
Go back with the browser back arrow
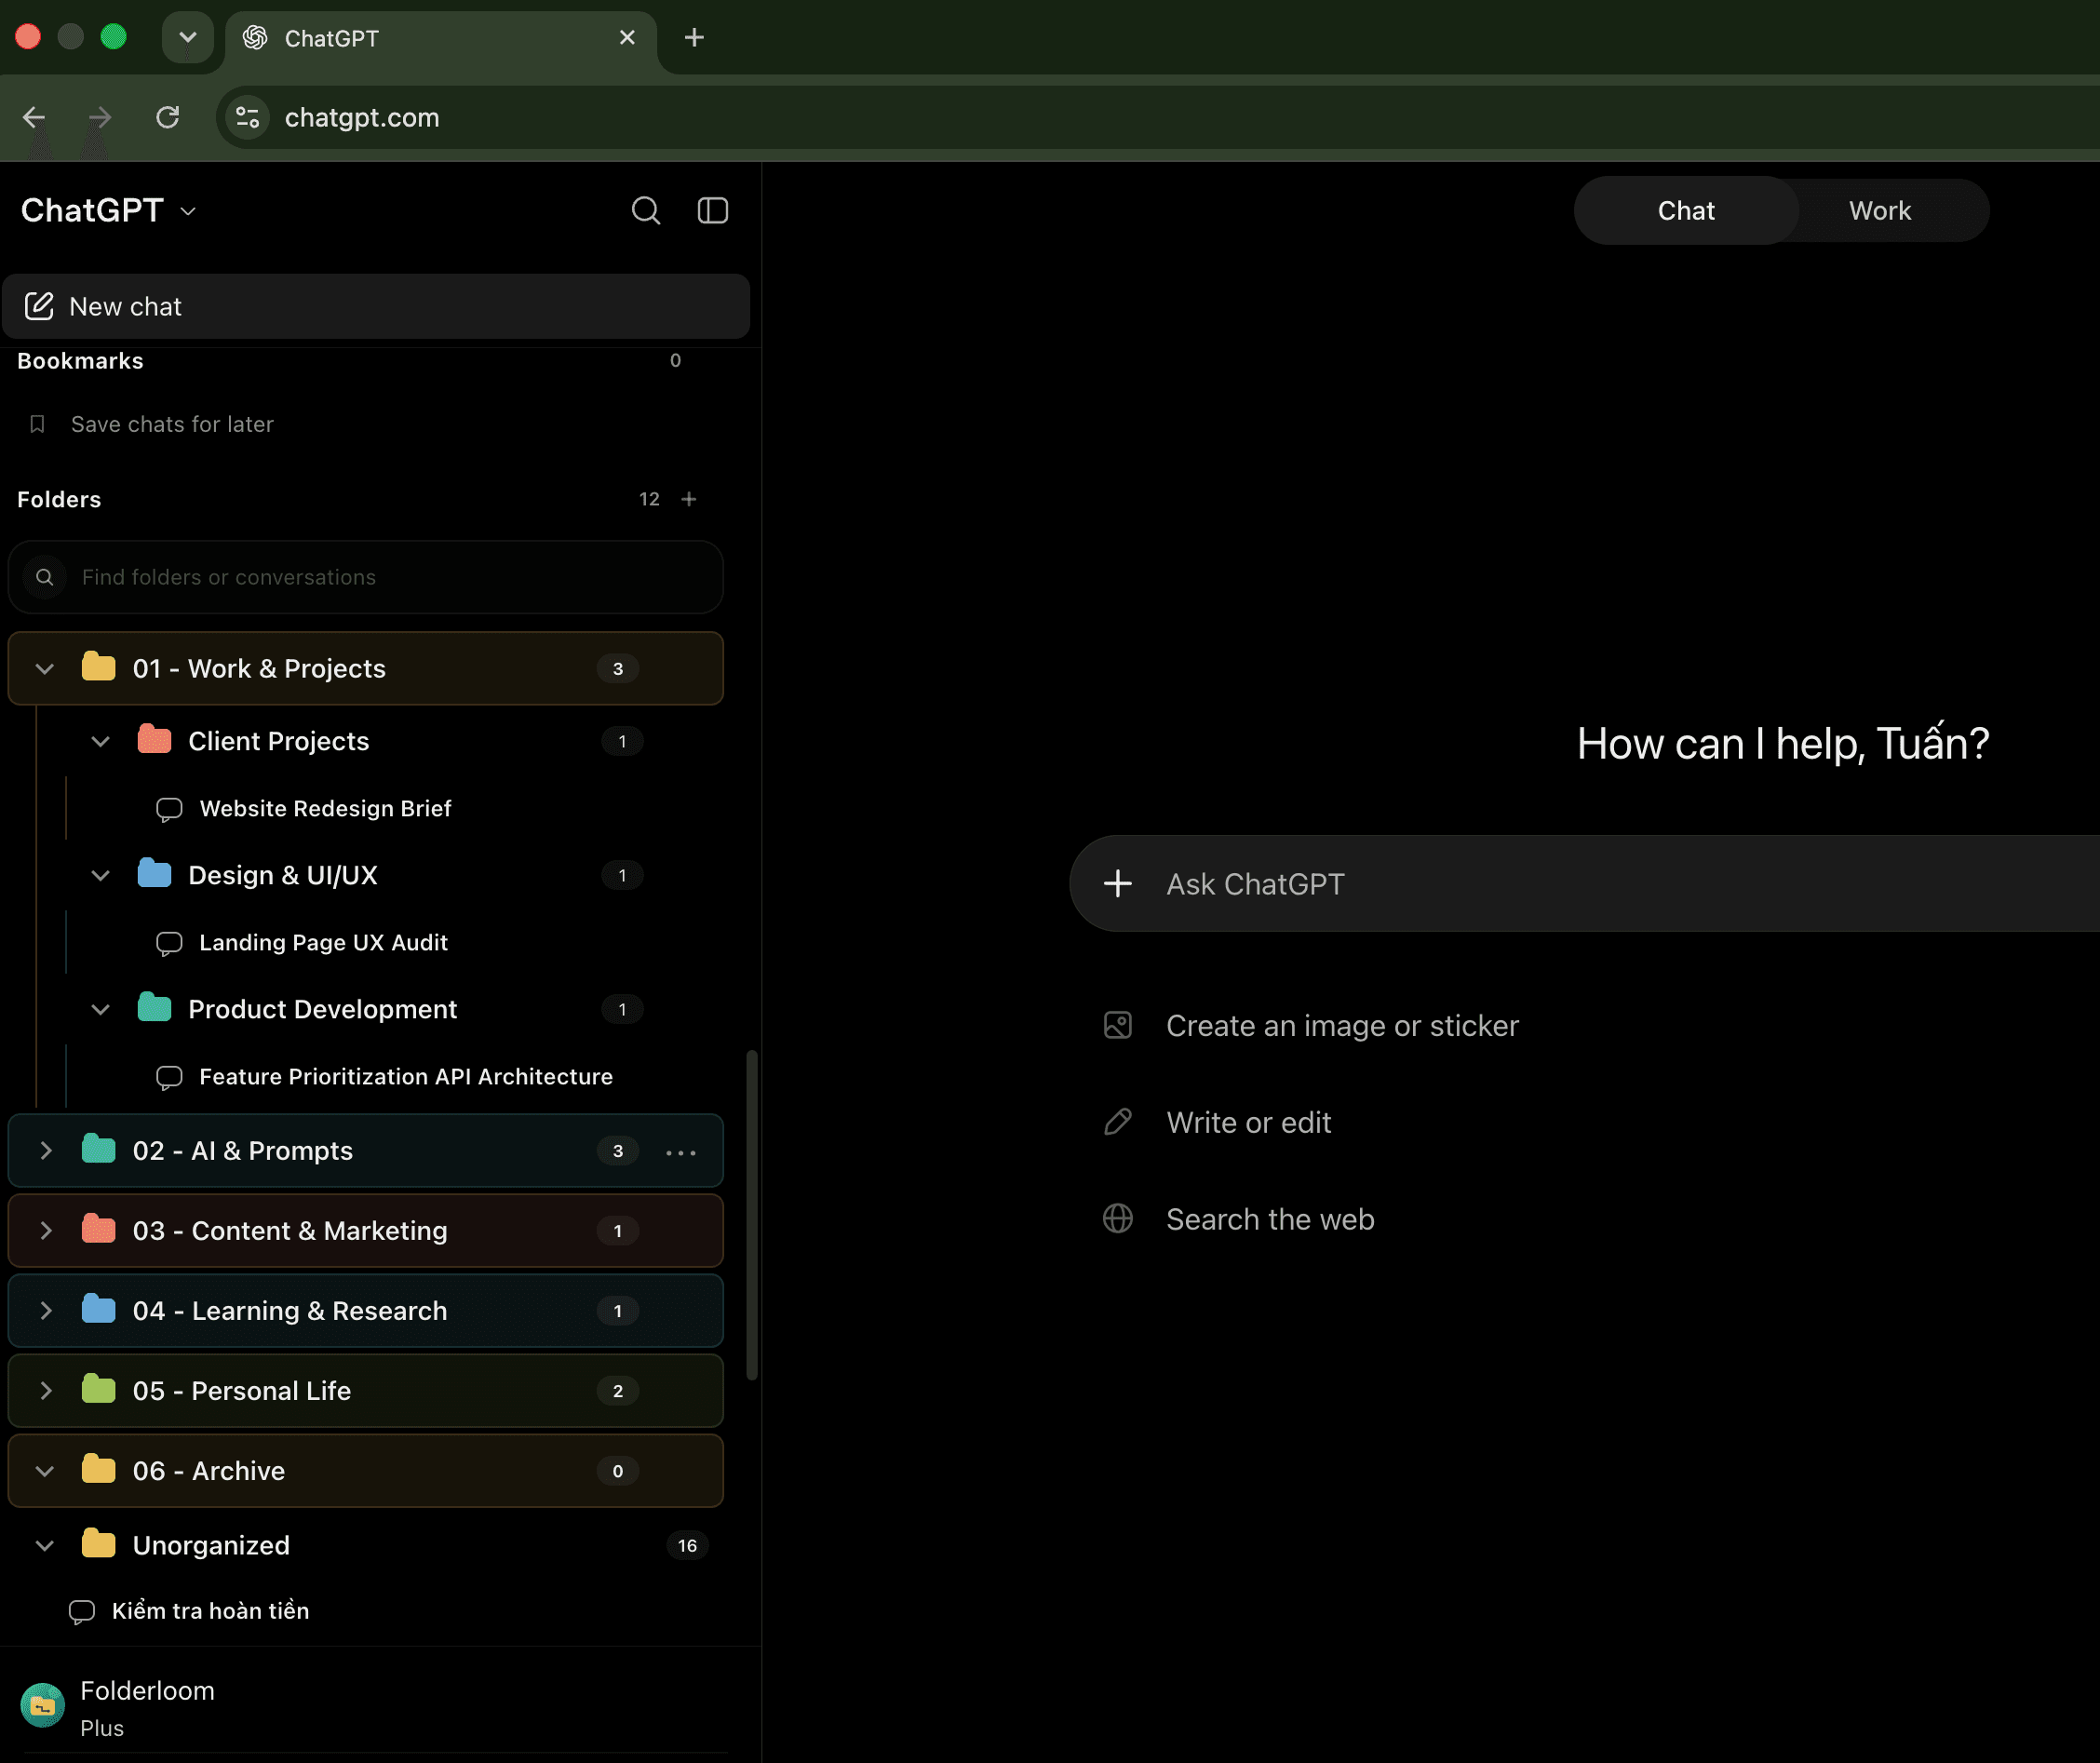pos(34,118)
